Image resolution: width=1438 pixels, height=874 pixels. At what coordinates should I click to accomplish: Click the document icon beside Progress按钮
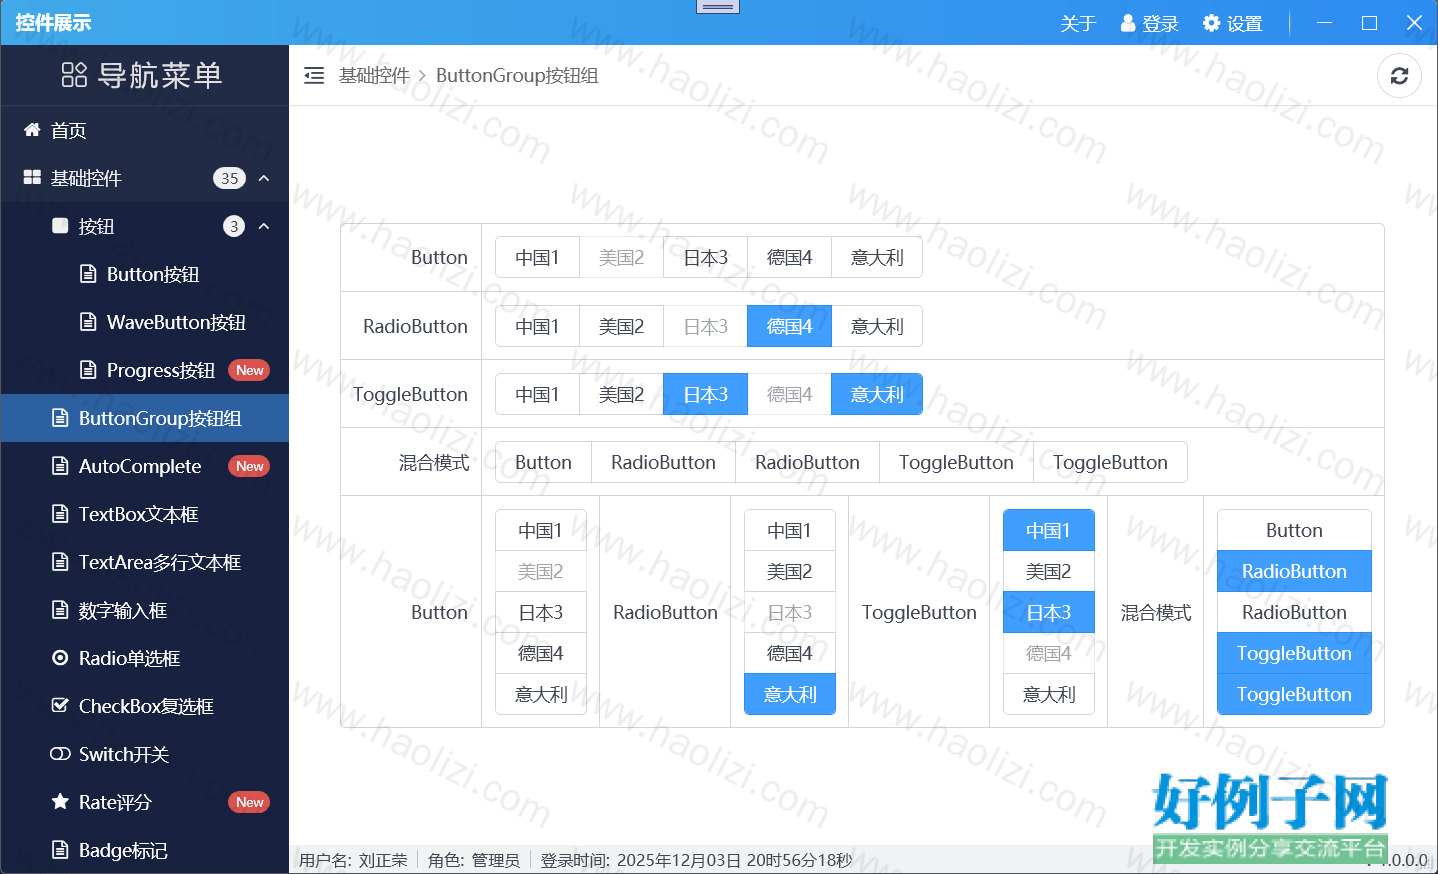pyautogui.click(x=88, y=370)
